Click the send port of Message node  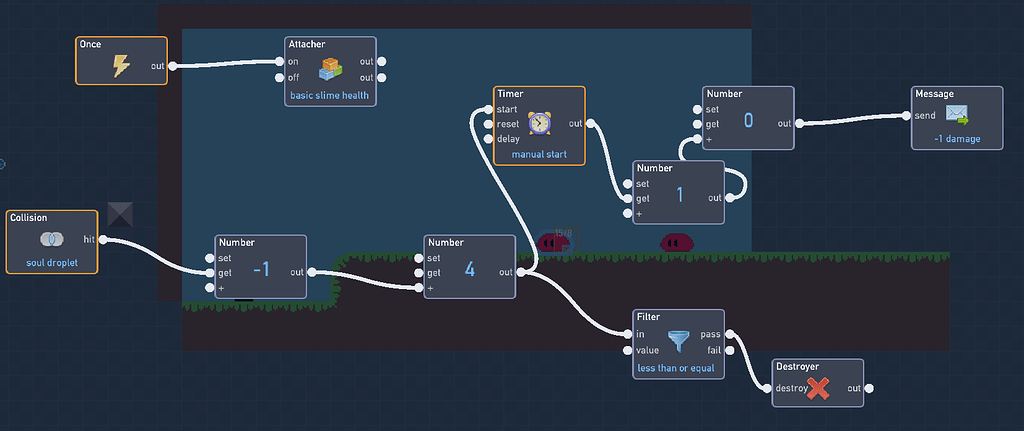click(906, 116)
